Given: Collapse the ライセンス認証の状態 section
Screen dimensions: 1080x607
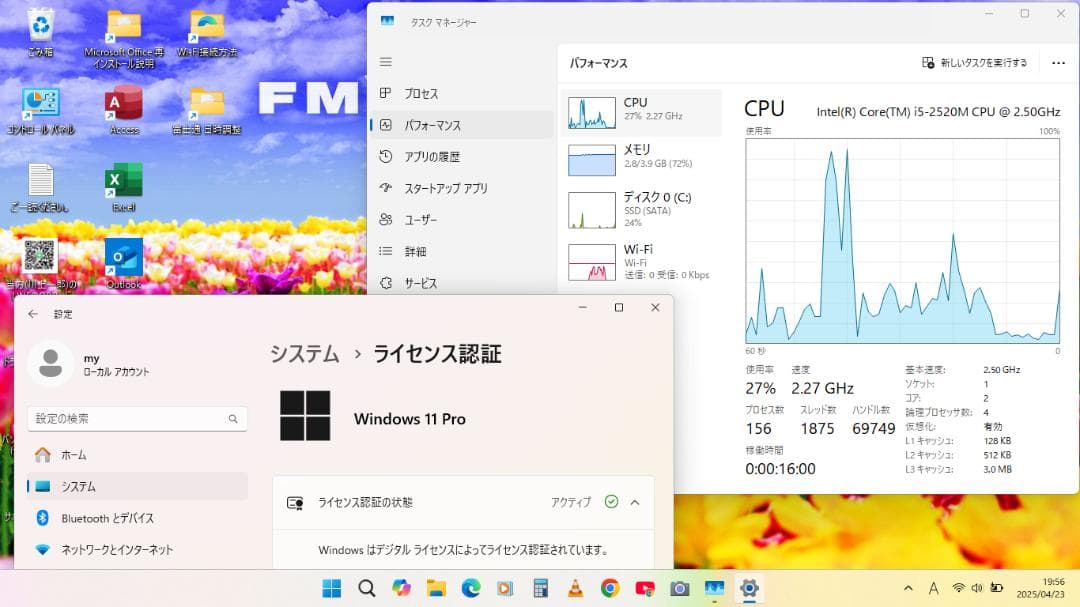Looking at the screenshot, I should (x=634, y=502).
